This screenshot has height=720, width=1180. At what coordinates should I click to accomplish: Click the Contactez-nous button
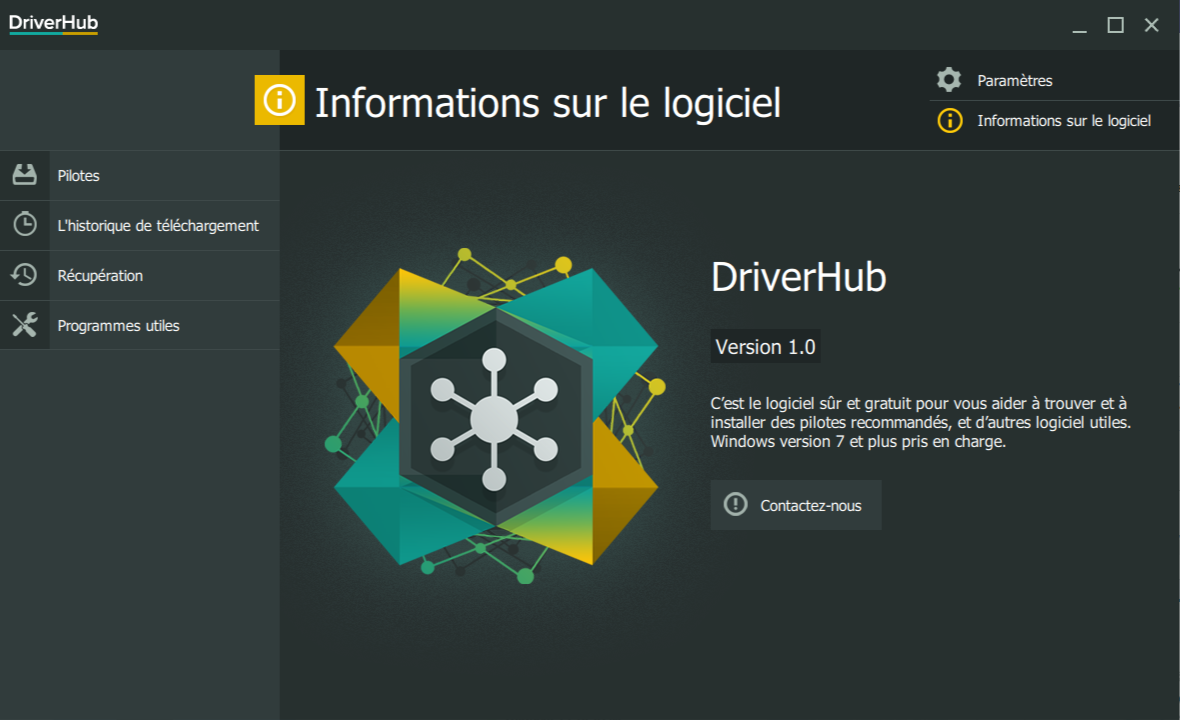[795, 505]
